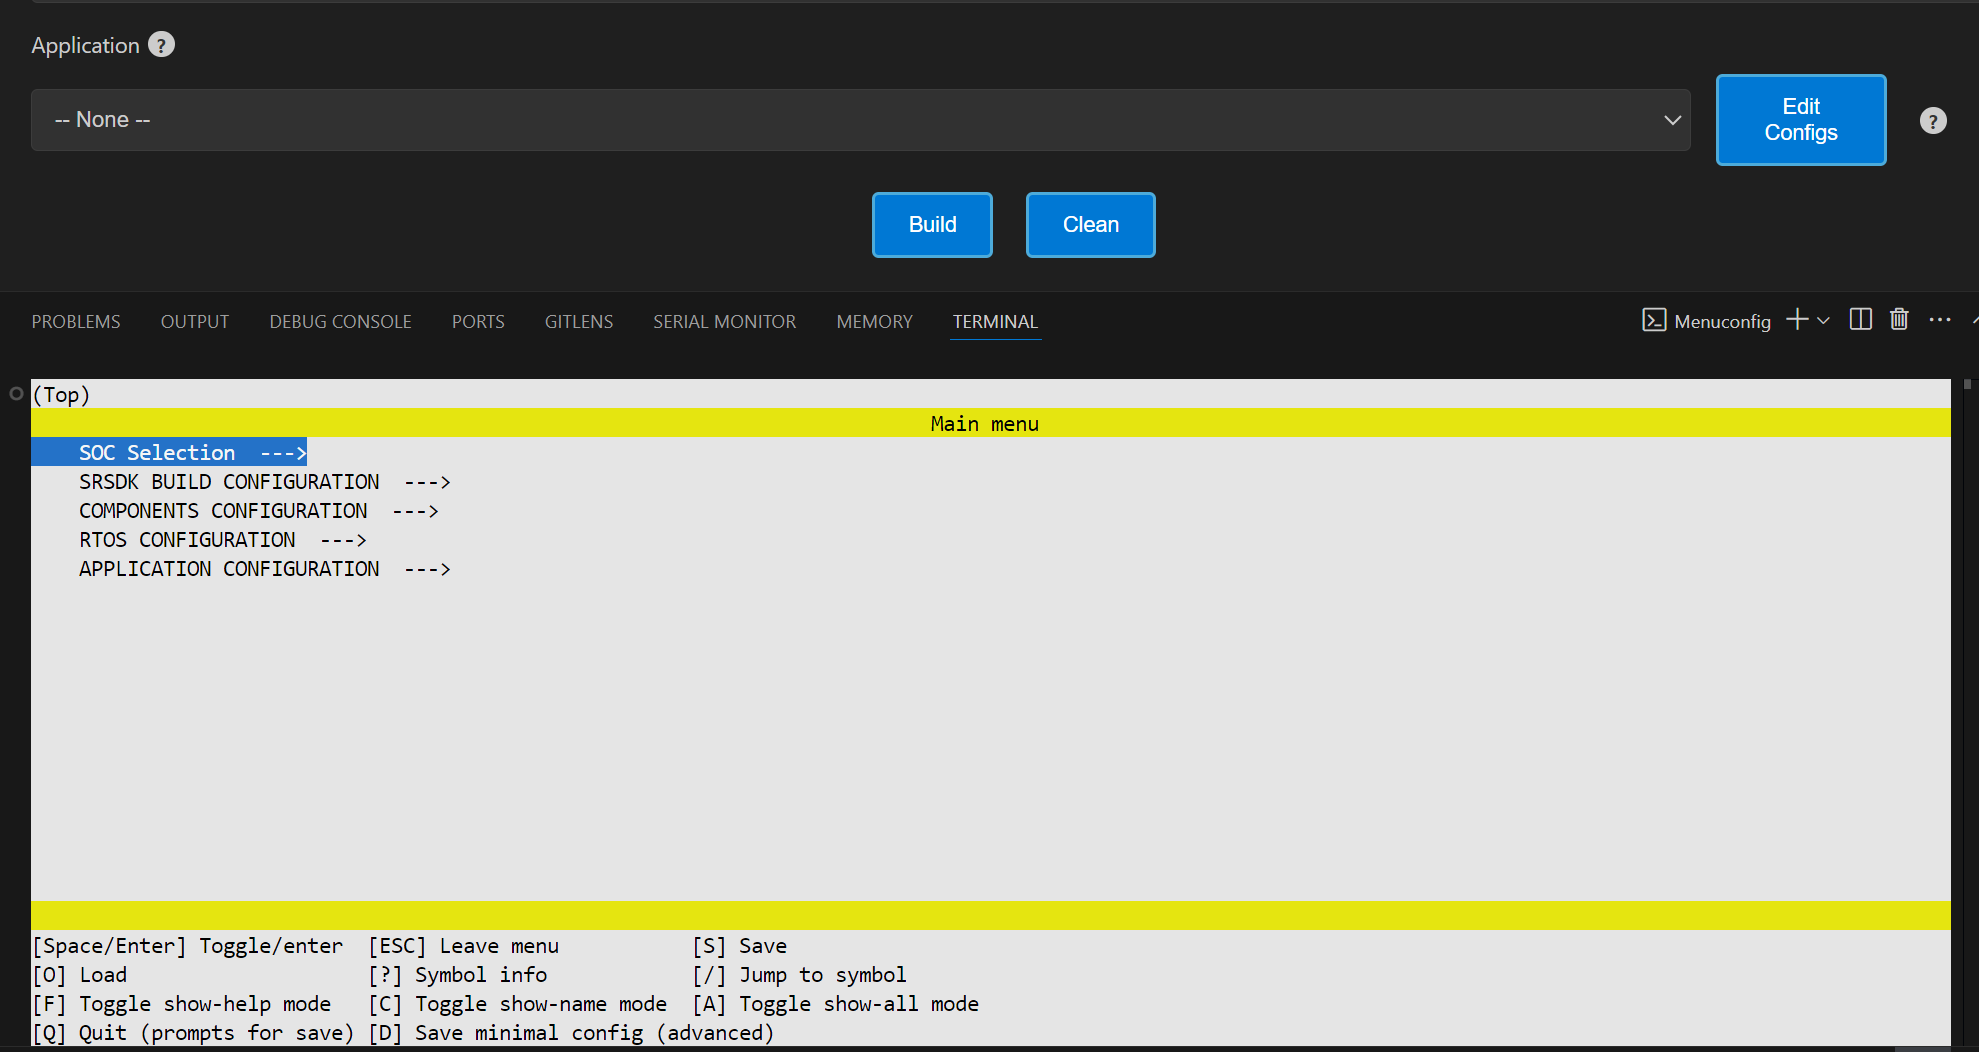Image resolution: width=1979 pixels, height=1052 pixels.
Task: Select COMPONENTS CONFIGURATION menu entry
Action: [223, 511]
